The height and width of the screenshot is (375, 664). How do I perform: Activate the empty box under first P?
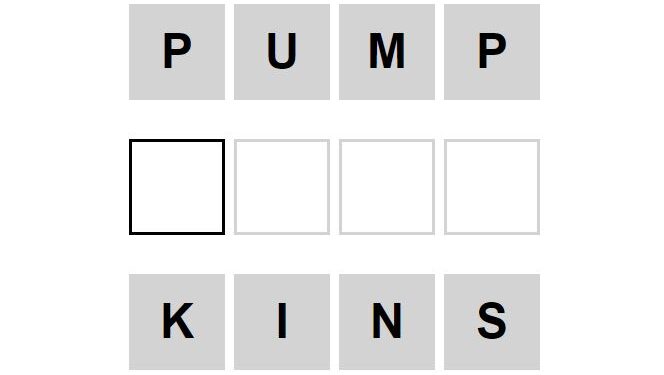[x=177, y=187]
